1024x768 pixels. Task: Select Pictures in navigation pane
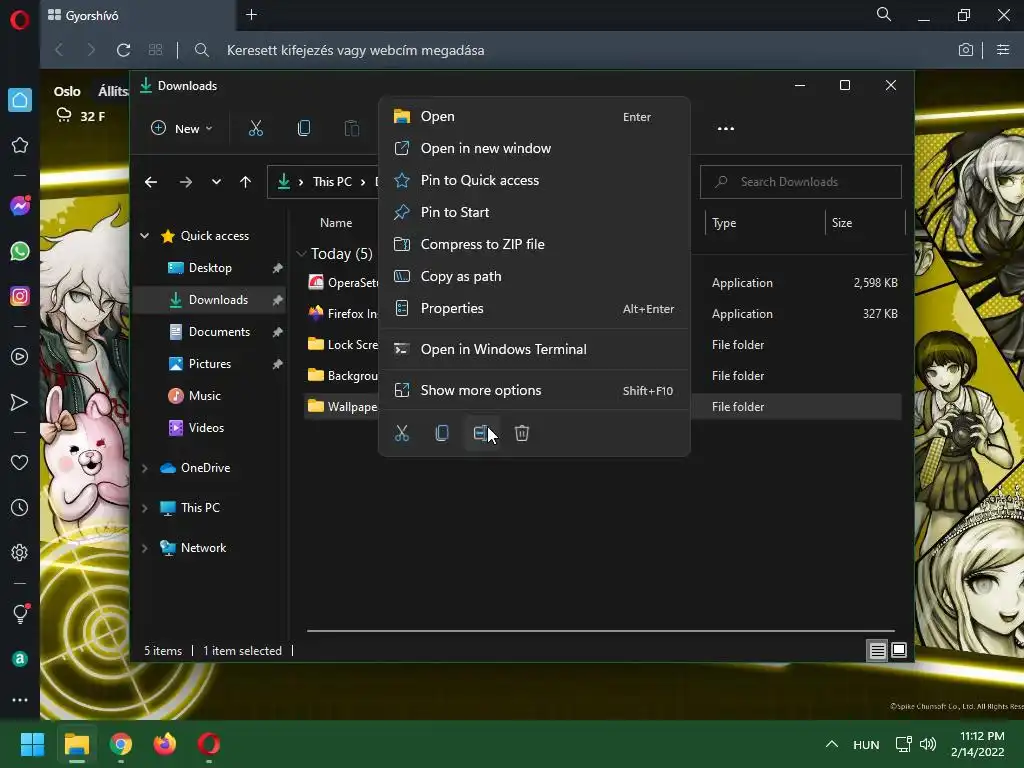(210, 364)
